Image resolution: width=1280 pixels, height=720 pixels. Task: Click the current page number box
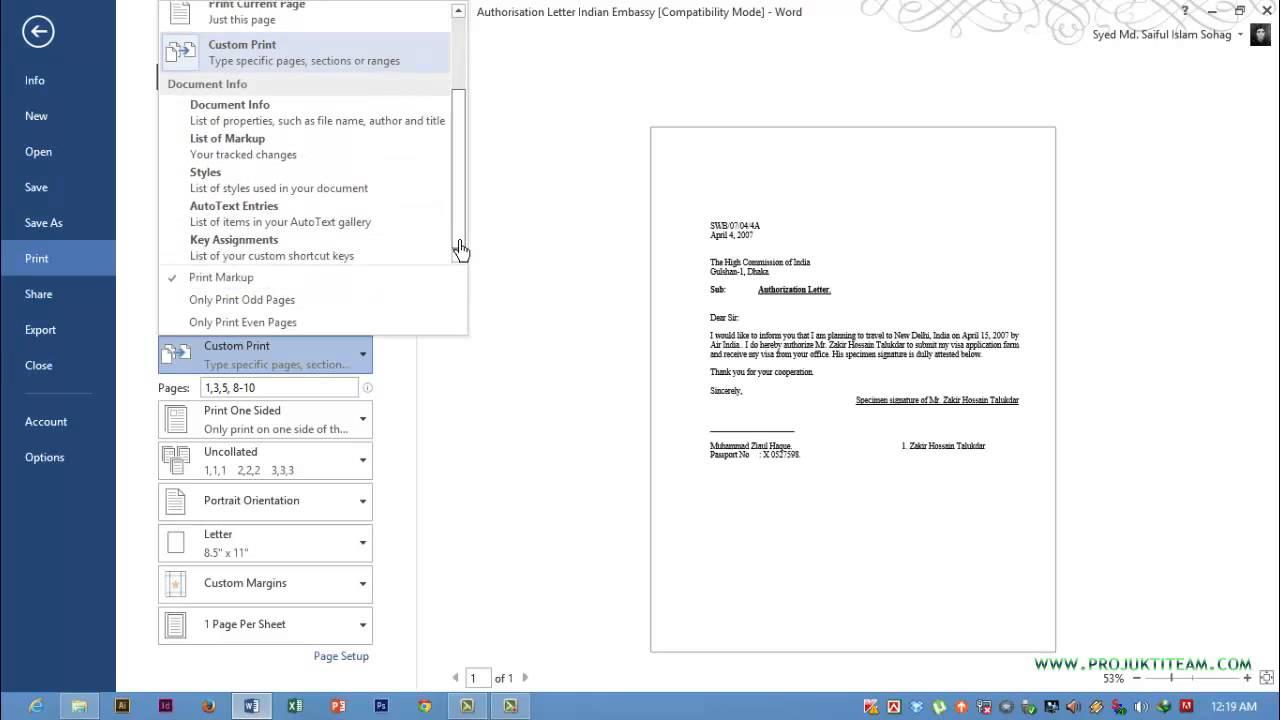pos(478,678)
